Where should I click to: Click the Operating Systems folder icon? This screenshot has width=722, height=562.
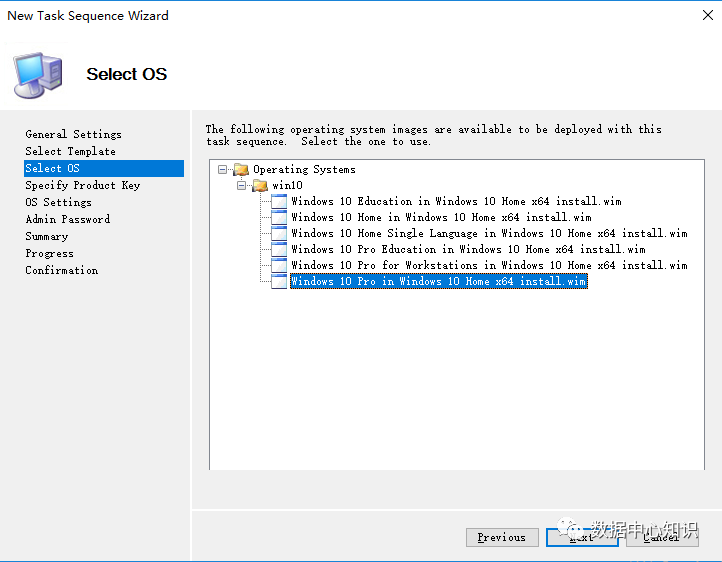241,170
